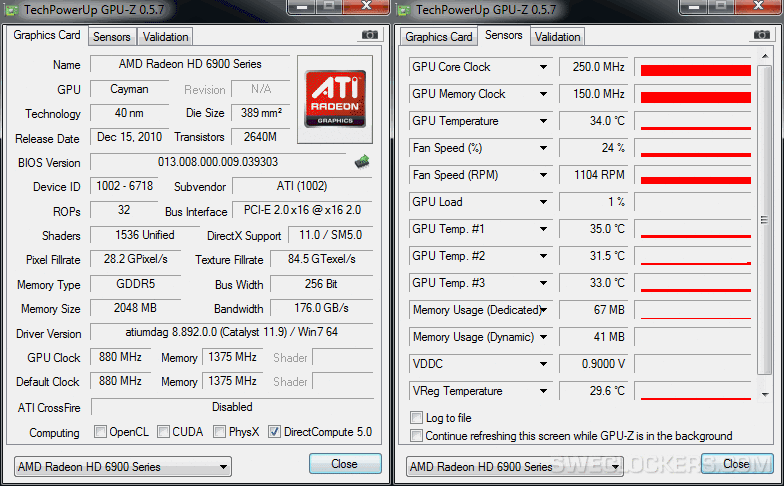
Task: Click the 1104 RPM fan speed reading
Action: click(594, 175)
